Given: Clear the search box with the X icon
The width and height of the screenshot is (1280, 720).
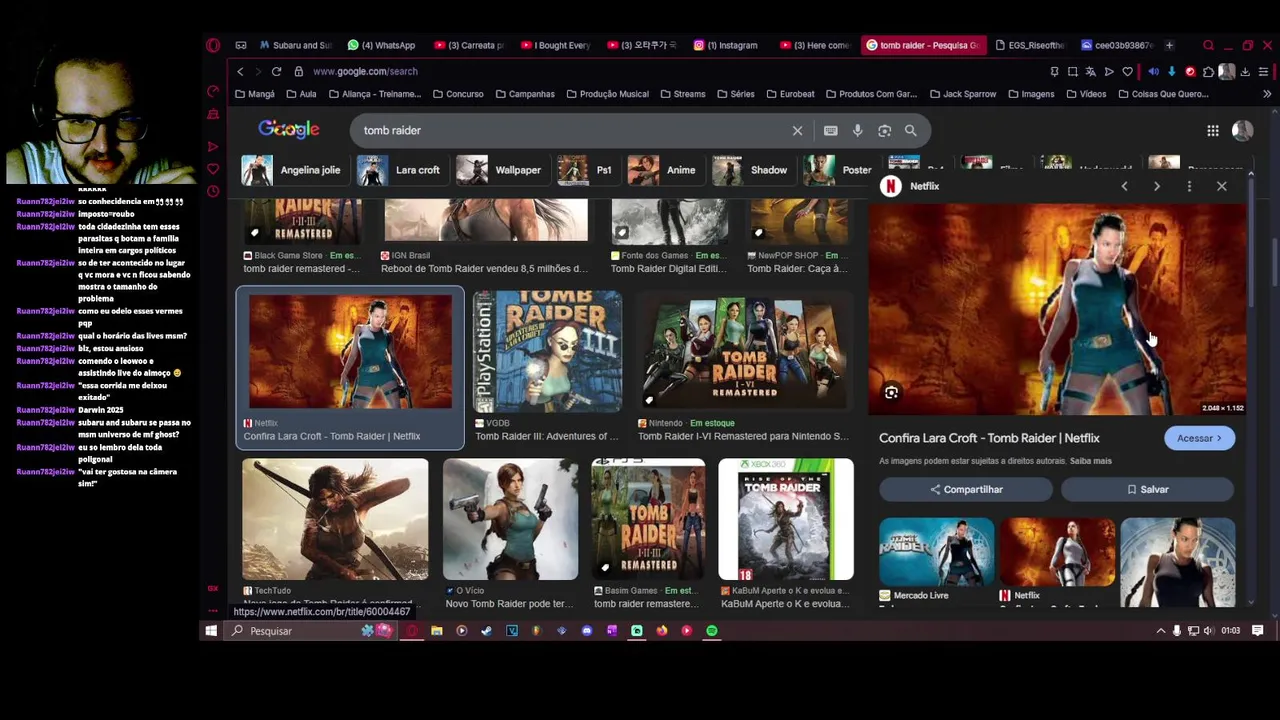Looking at the screenshot, I should click(x=797, y=131).
